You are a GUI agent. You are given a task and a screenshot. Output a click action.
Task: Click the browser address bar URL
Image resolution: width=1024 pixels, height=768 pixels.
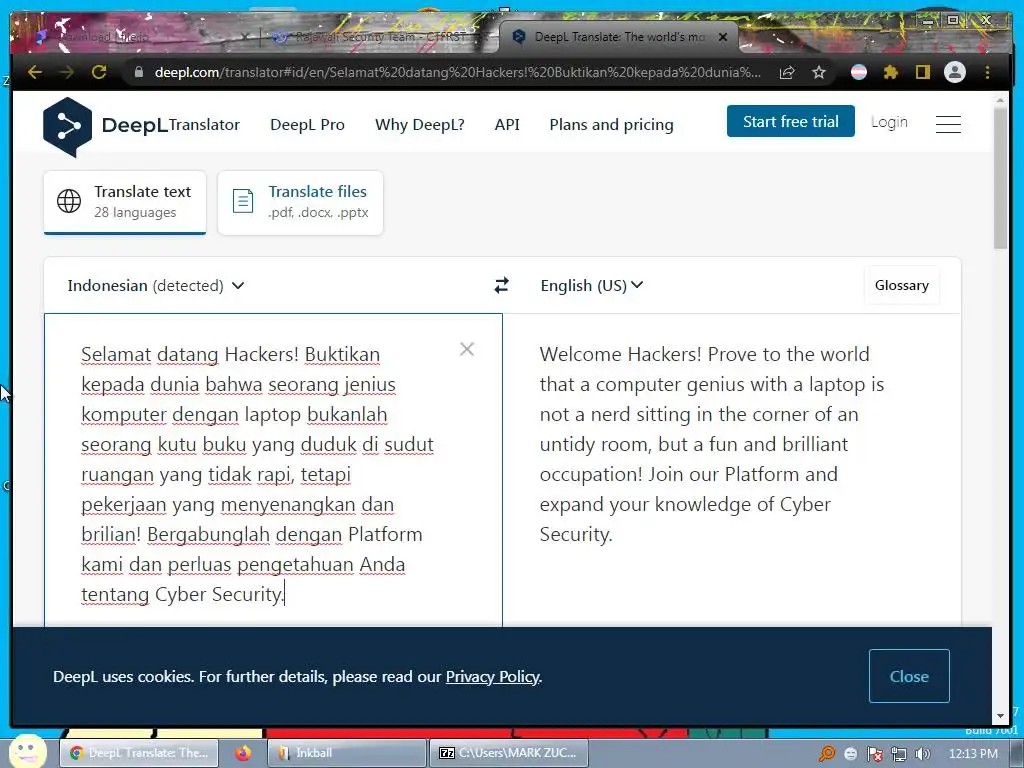457,72
